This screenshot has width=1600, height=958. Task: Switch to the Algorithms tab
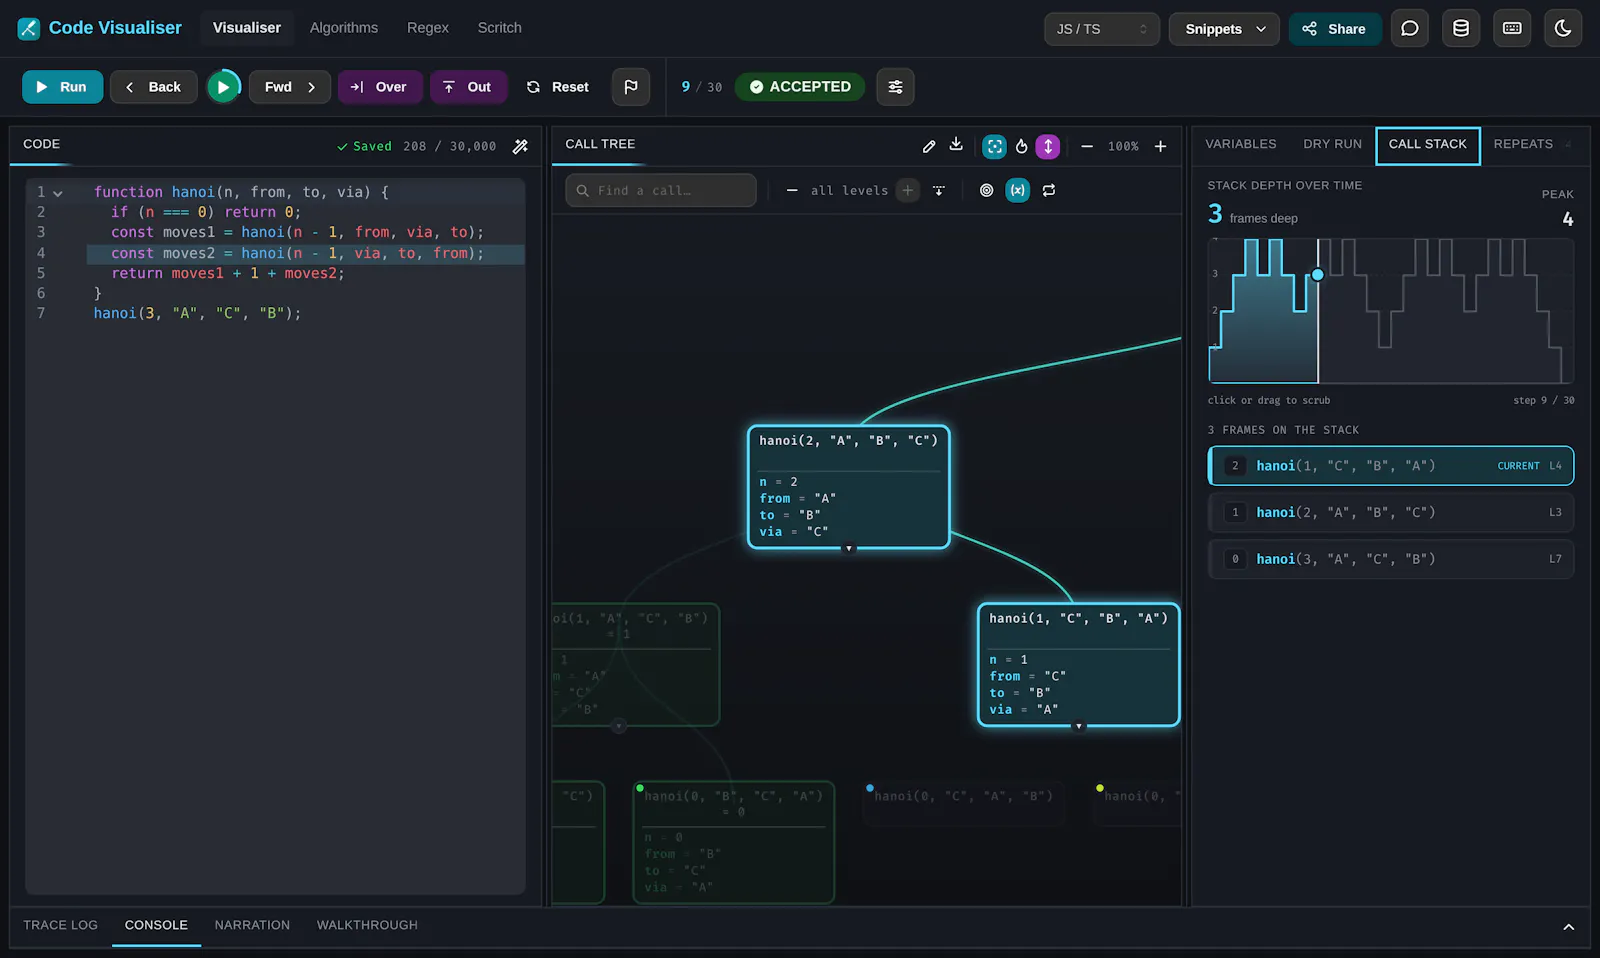(x=344, y=28)
